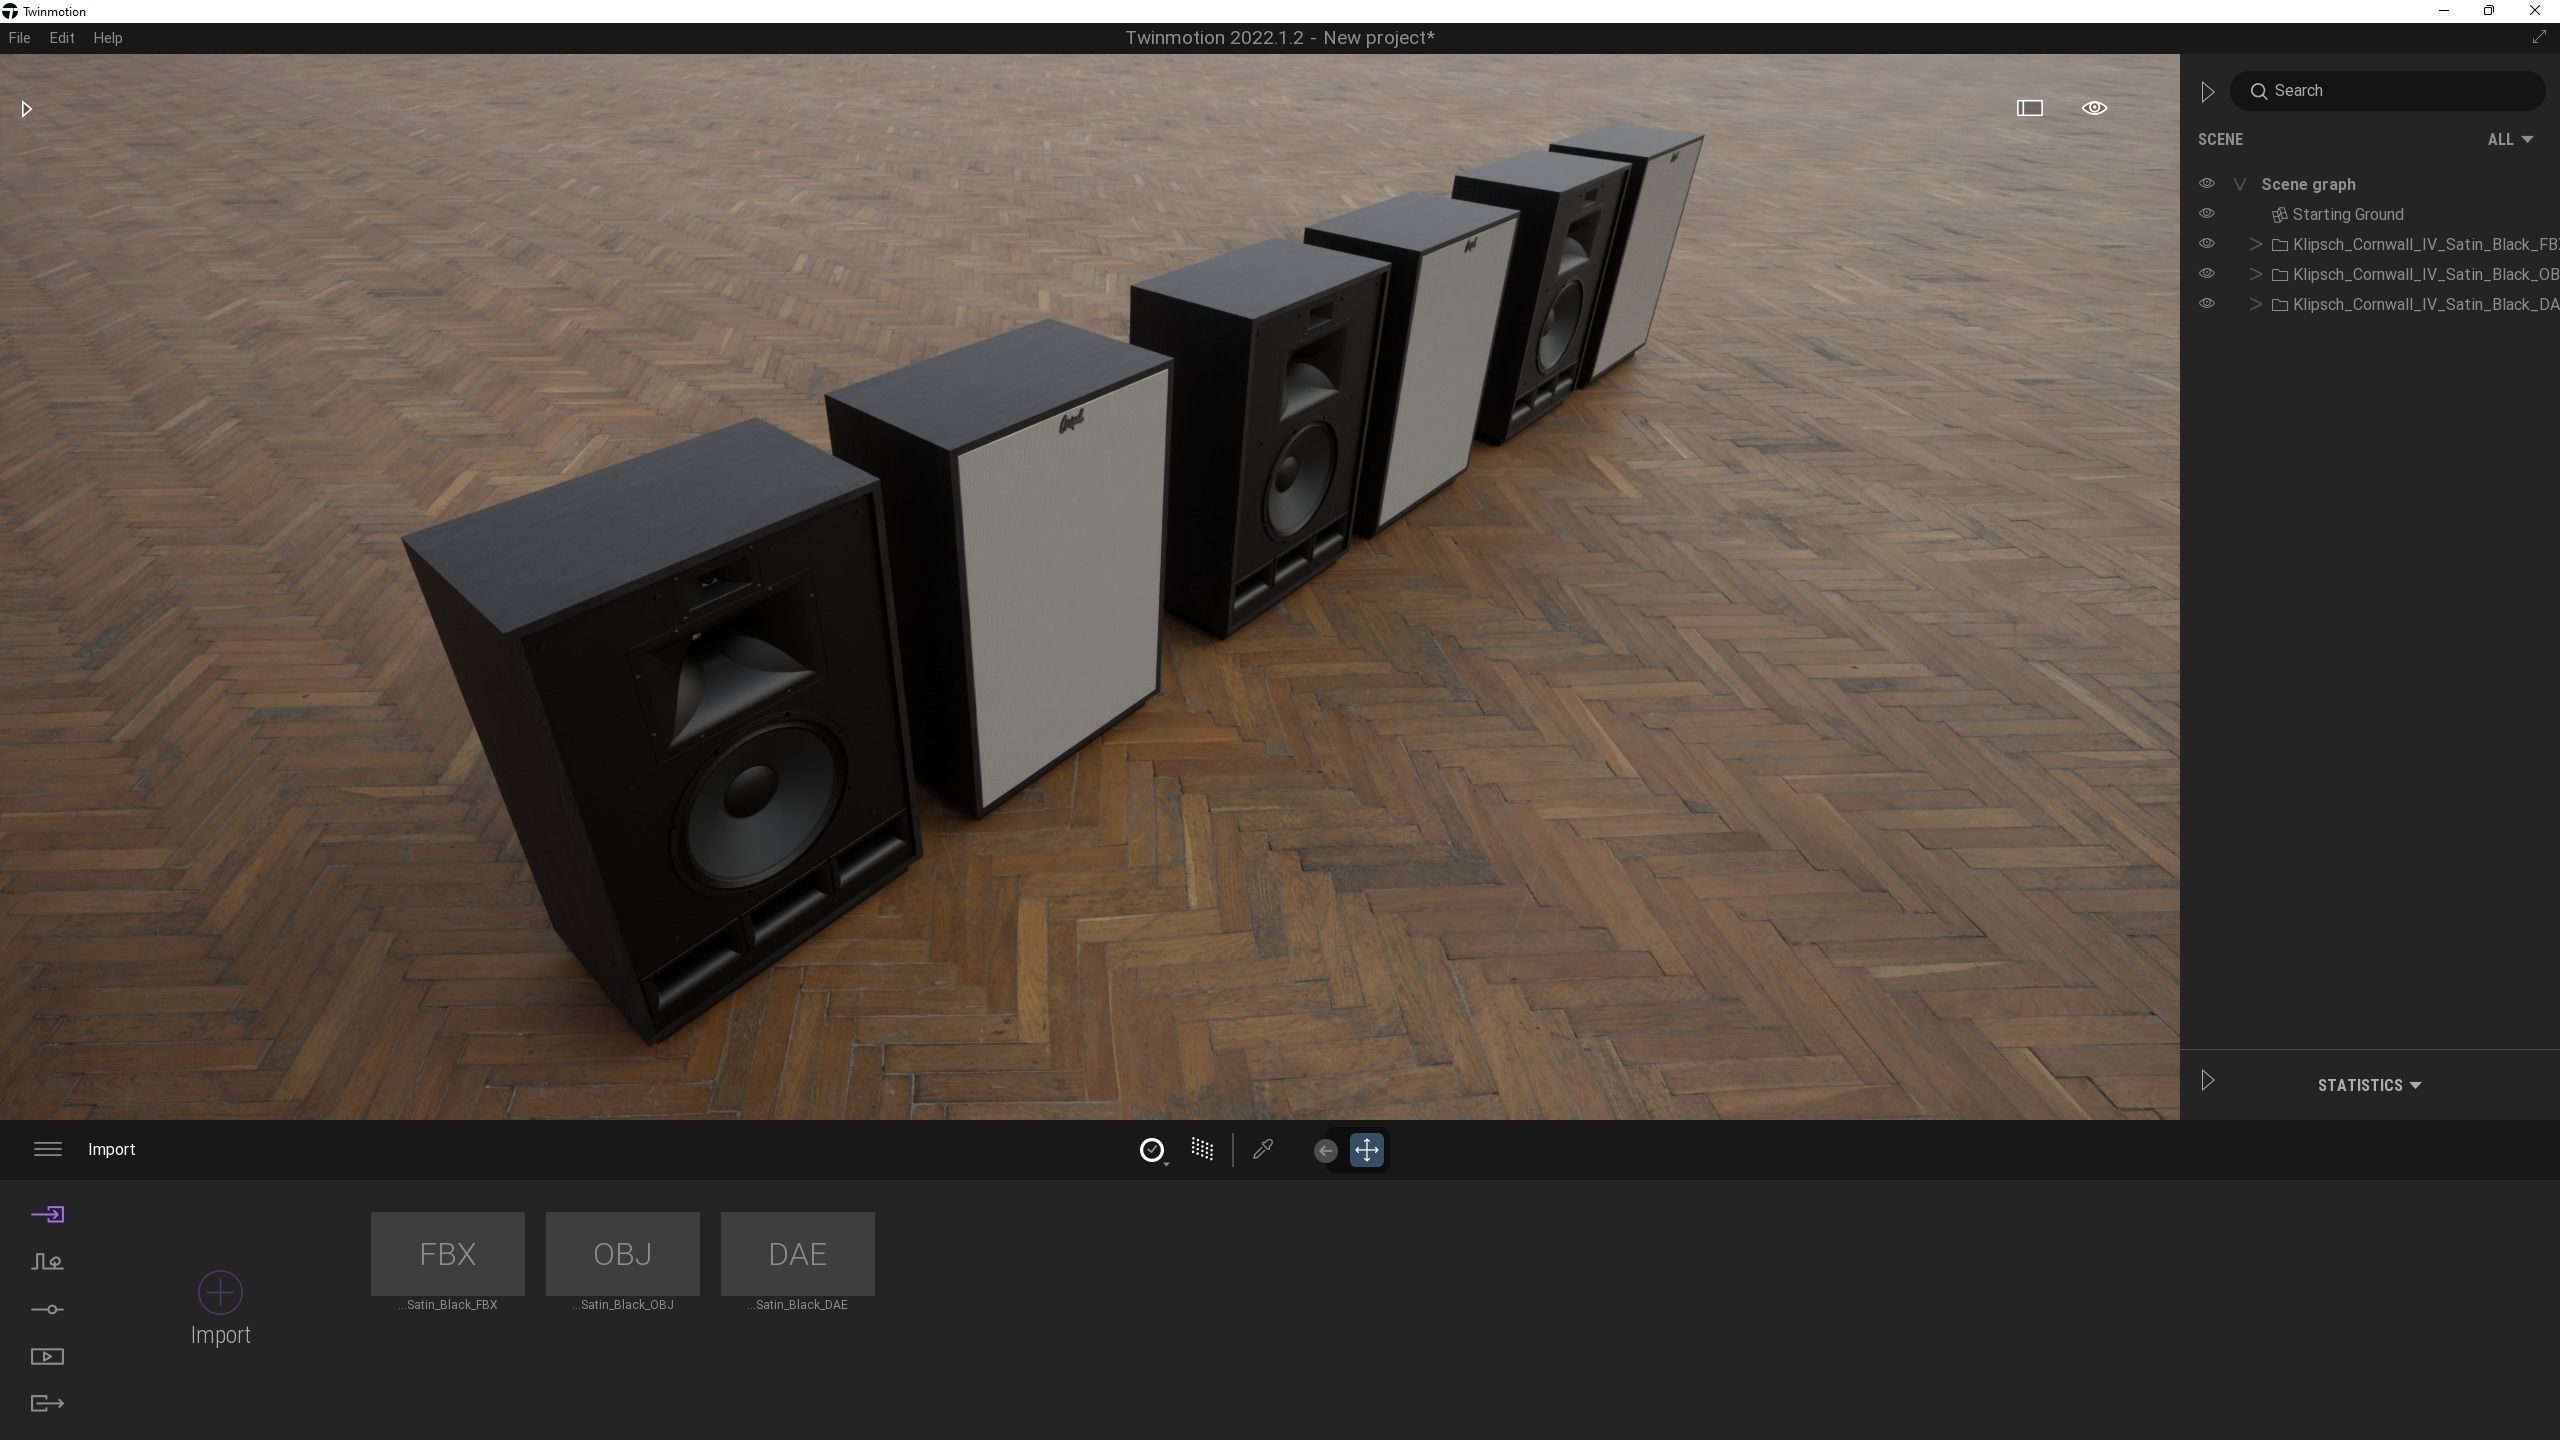Open the ALL filter dropdown

click(2510, 140)
